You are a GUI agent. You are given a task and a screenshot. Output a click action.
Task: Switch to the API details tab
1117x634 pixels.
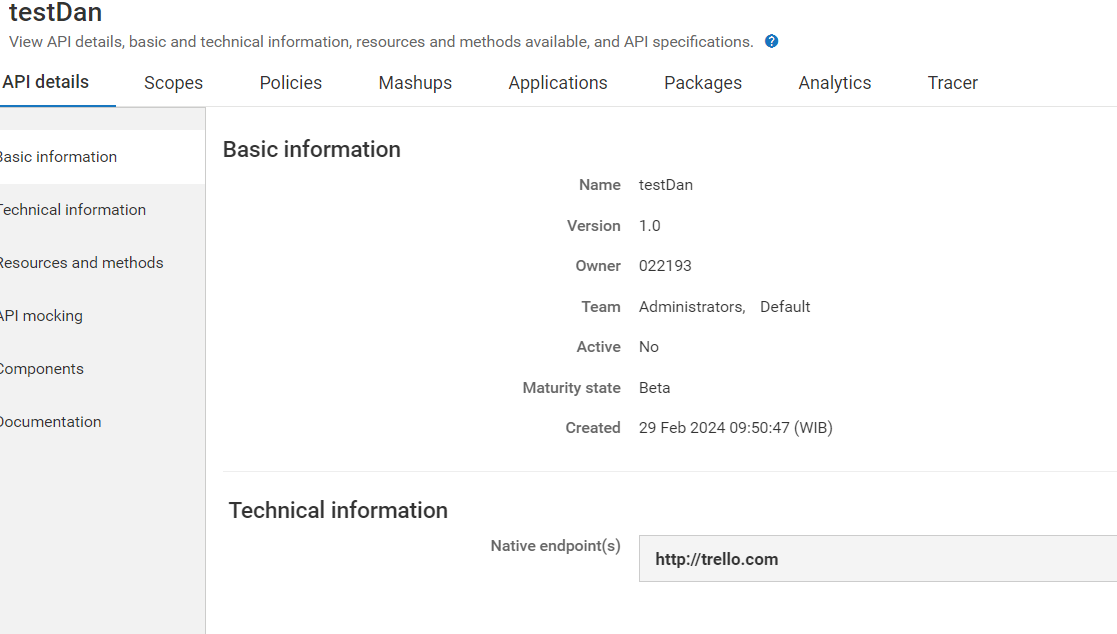46,82
